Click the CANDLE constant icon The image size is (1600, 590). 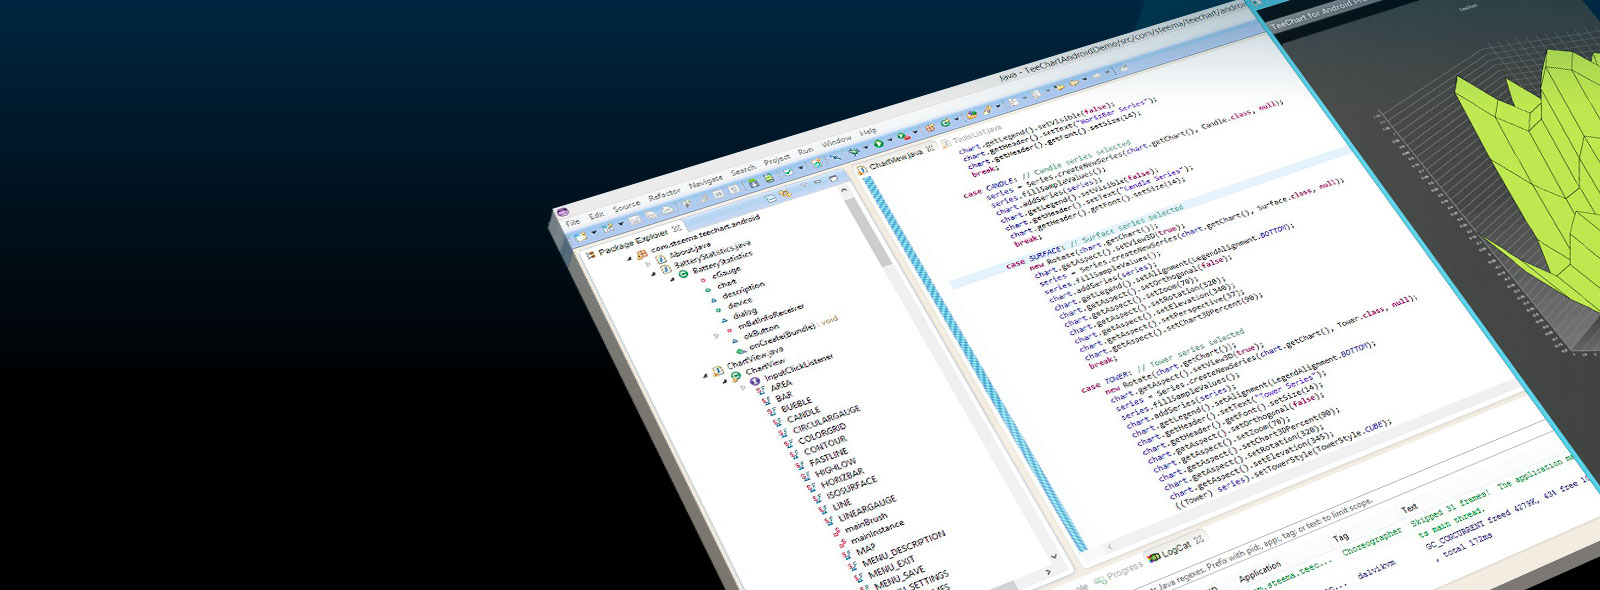click(776, 422)
